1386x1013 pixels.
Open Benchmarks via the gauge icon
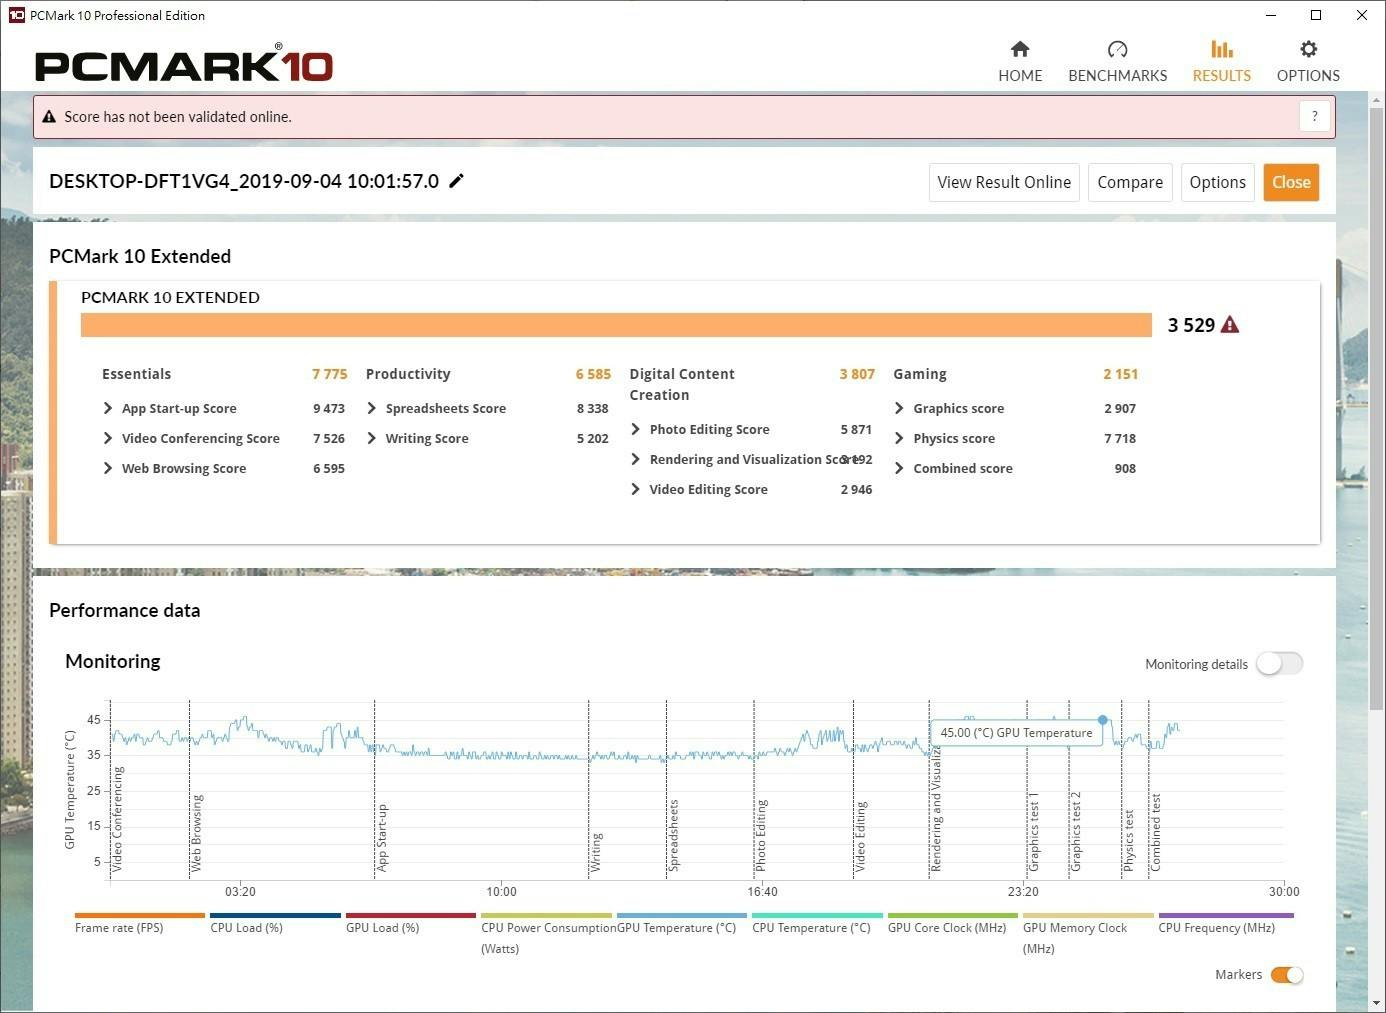1117,50
